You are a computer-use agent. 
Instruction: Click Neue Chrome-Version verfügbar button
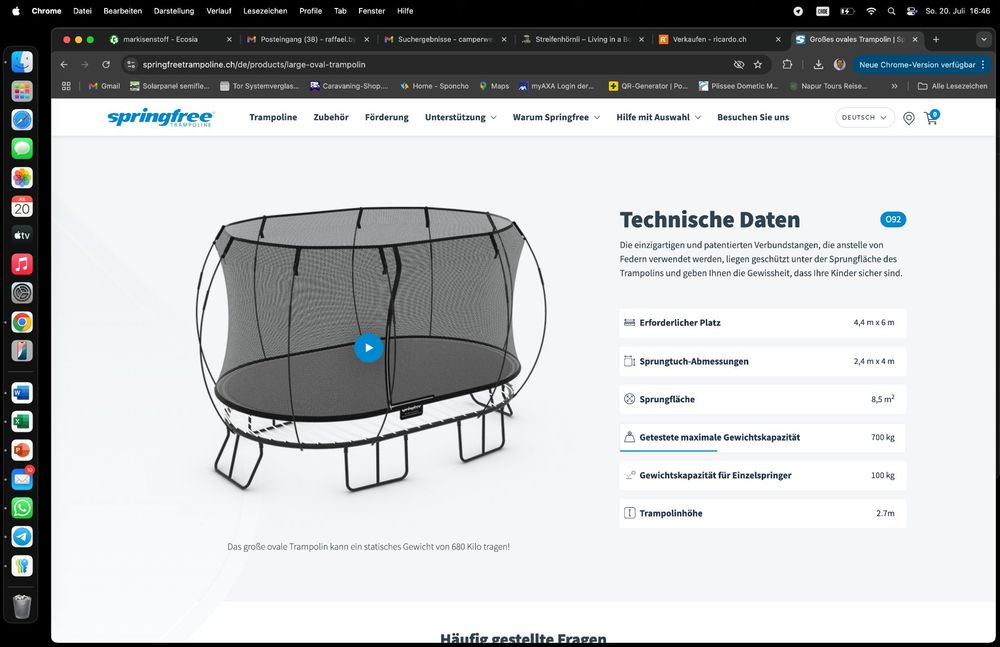(x=916, y=64)
